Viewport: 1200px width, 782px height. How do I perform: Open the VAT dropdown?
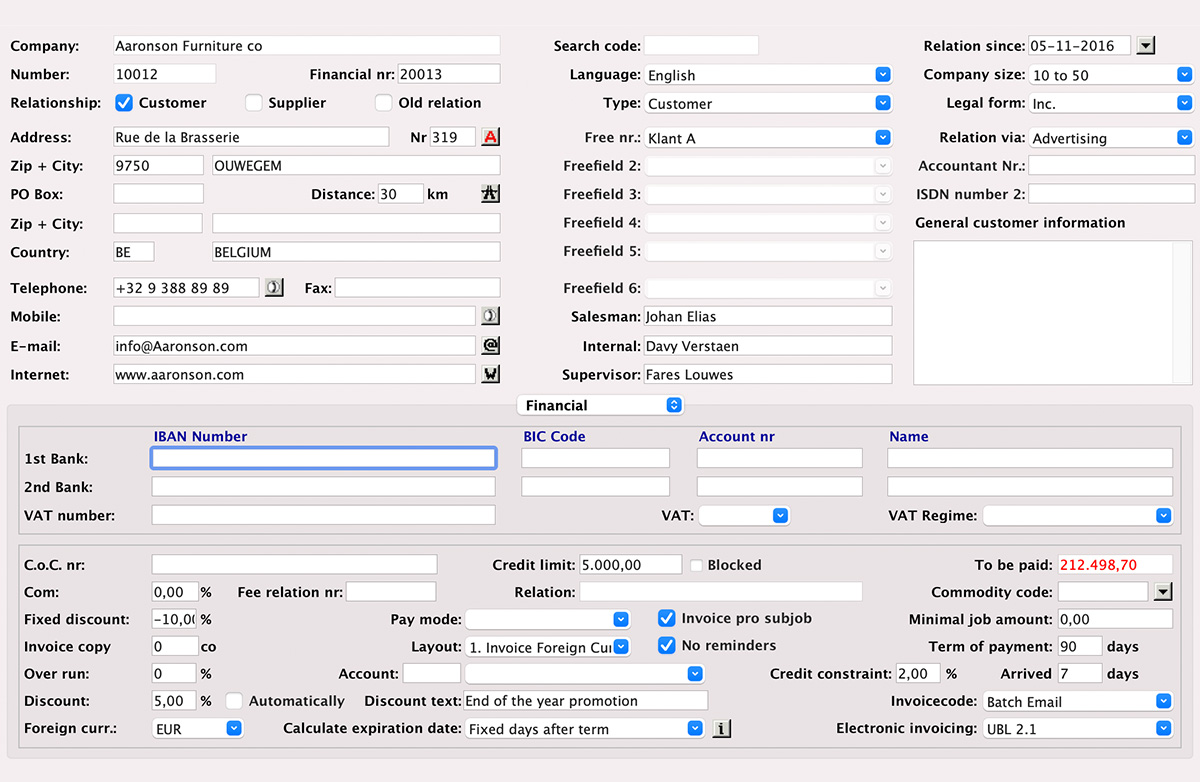[744, 515]
